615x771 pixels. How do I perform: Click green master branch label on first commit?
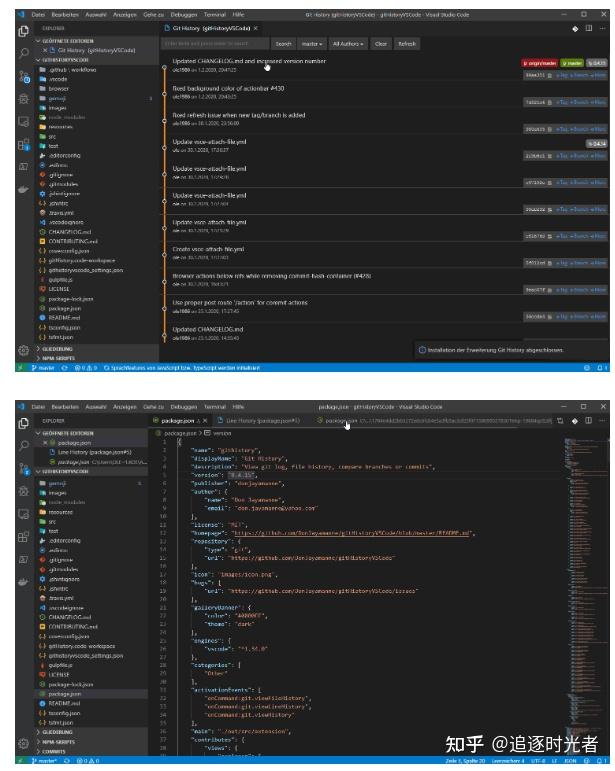tap(572, 63)
